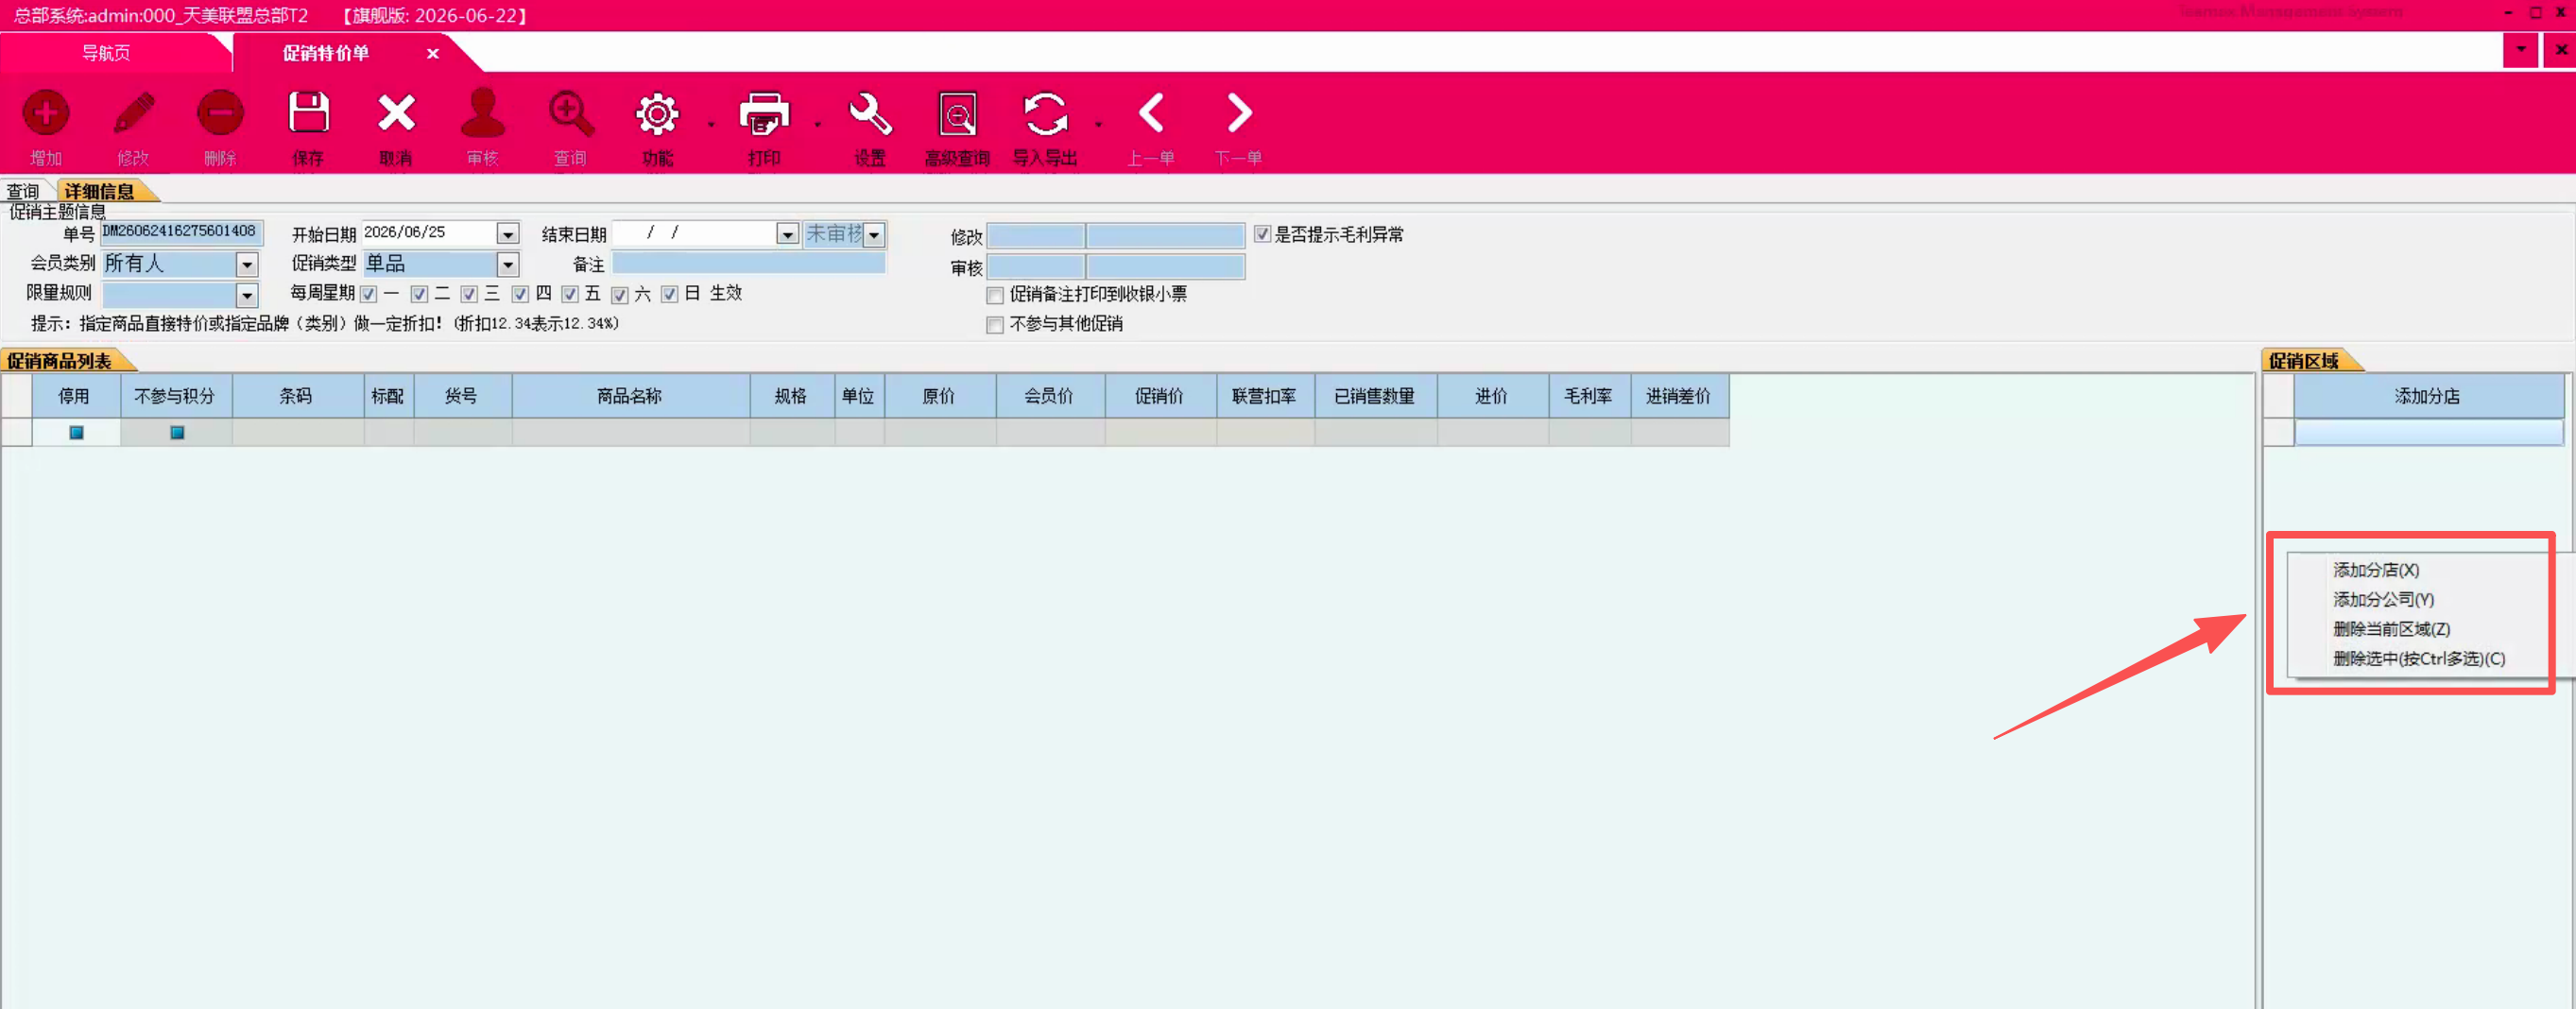Click the 导入导出 import/export icon
2576x1009 pixels.
tap(1045, 113)
